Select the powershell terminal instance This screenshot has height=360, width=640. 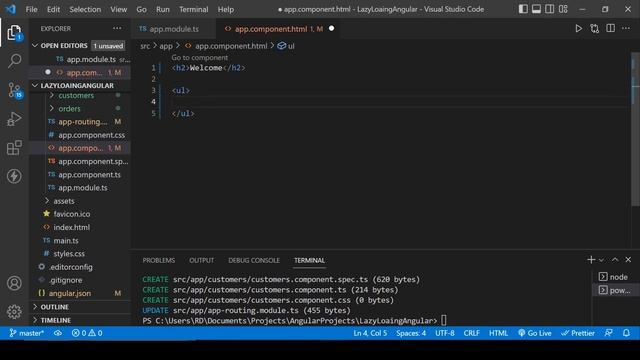click(615, 290)
